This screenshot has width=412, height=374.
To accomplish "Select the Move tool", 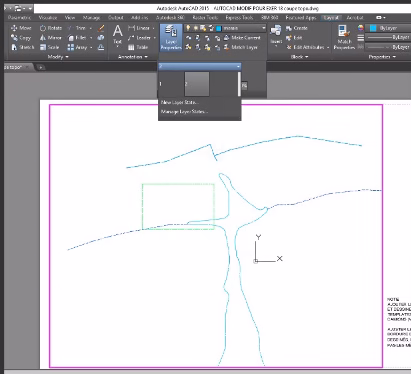I will (21, 28).
